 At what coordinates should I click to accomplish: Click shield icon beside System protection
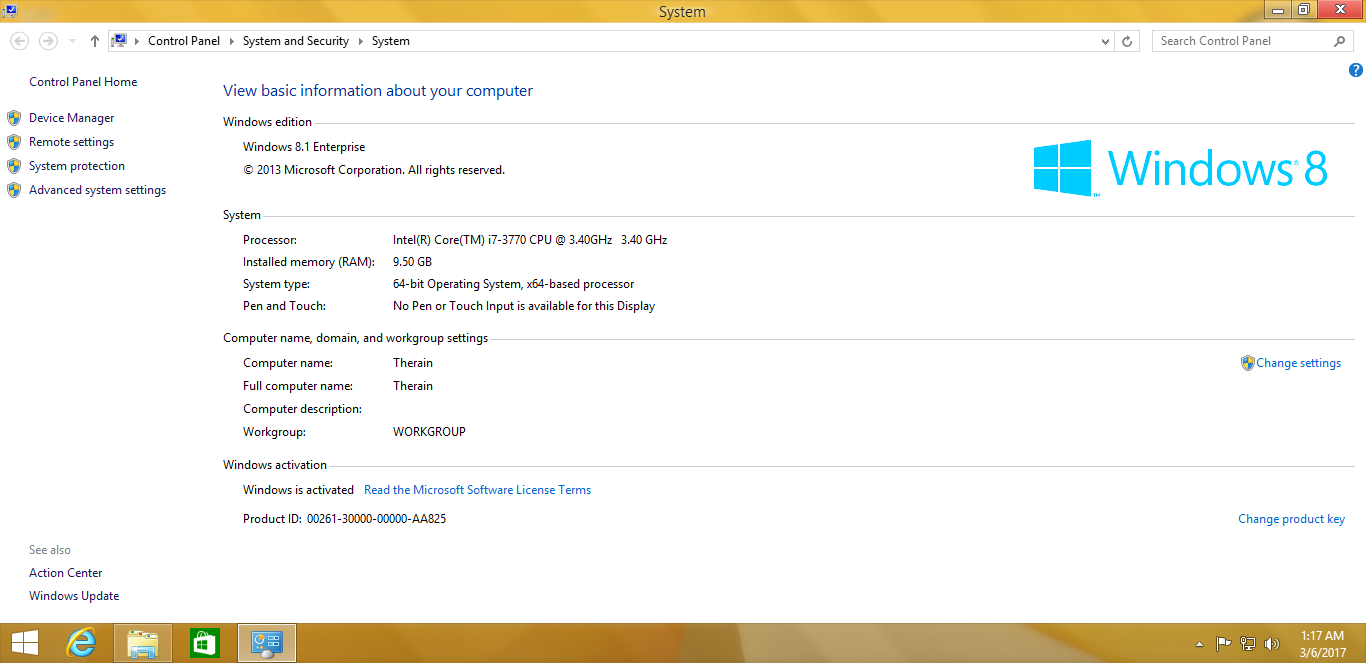14,166
